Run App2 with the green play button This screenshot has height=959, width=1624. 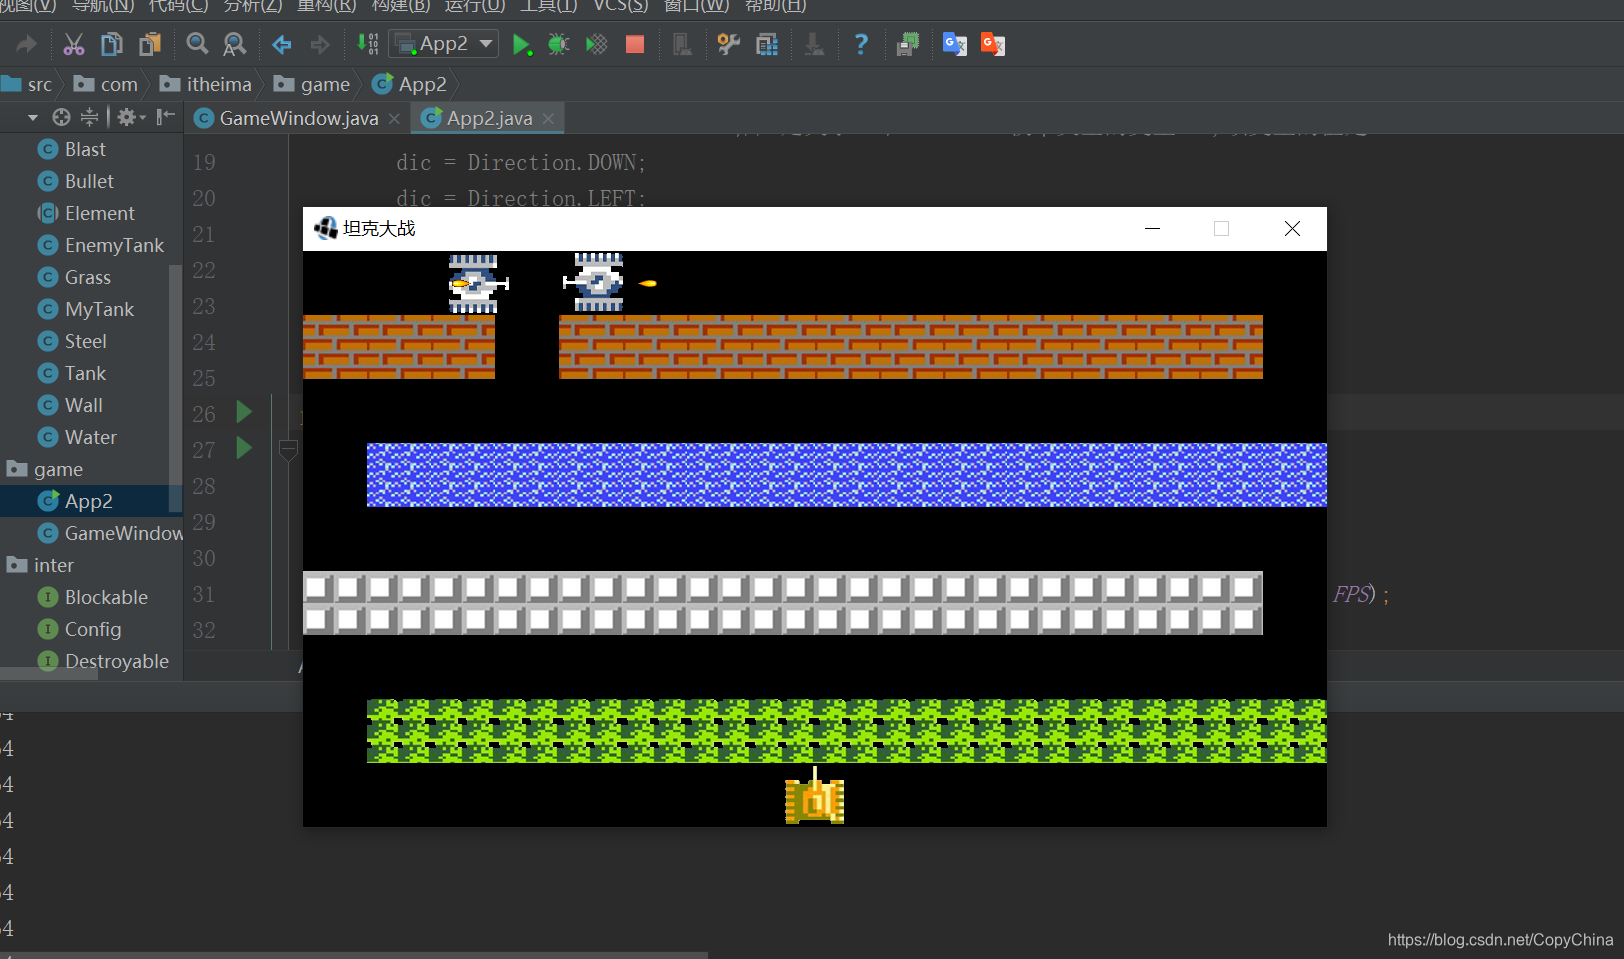click(x=521, y=44)
